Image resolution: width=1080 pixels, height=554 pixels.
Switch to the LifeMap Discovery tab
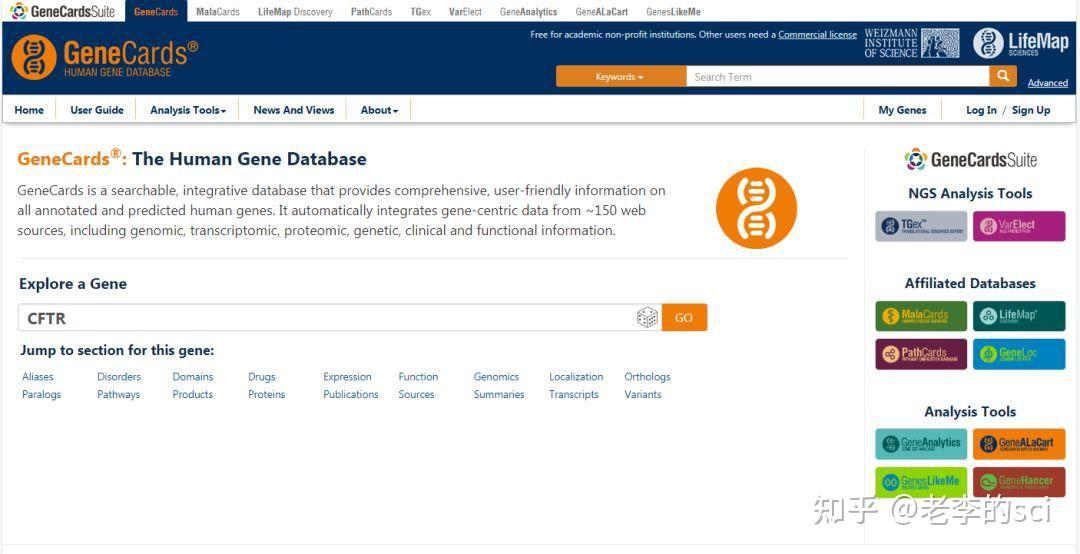point(295,12)
